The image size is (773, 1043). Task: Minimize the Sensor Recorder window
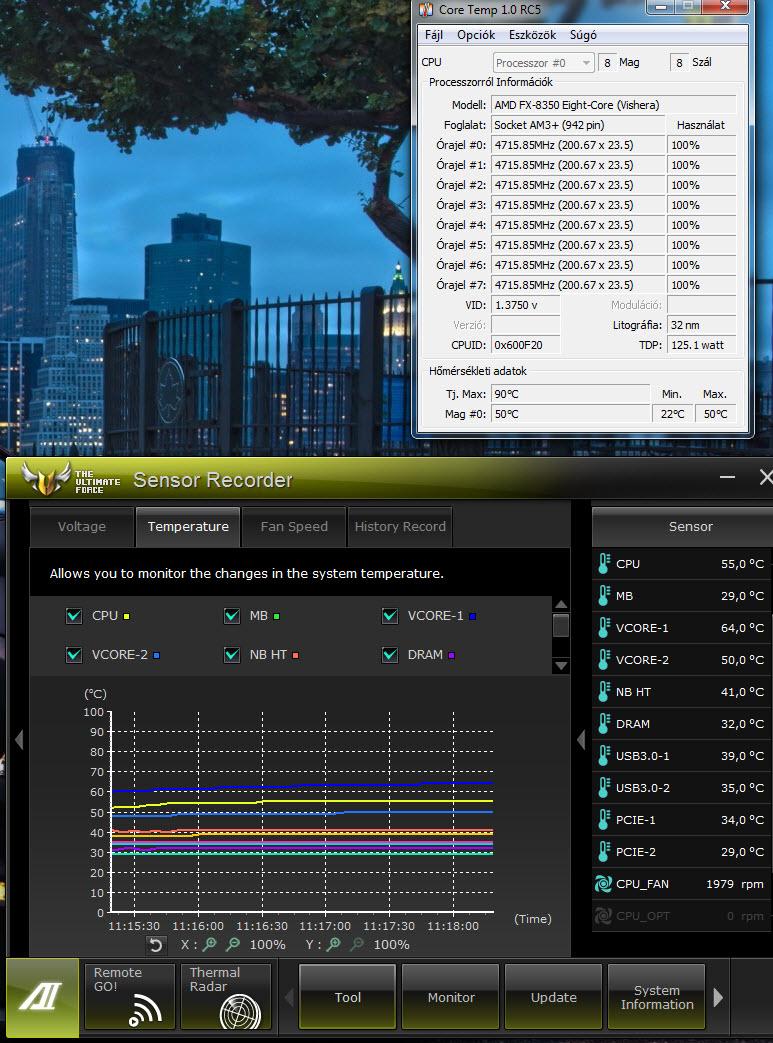pyautogui.click(x=728, y=477)
